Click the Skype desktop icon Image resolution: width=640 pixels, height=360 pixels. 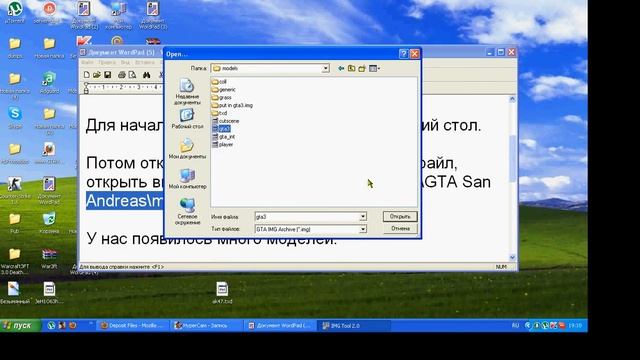click(x=15, y=118)
